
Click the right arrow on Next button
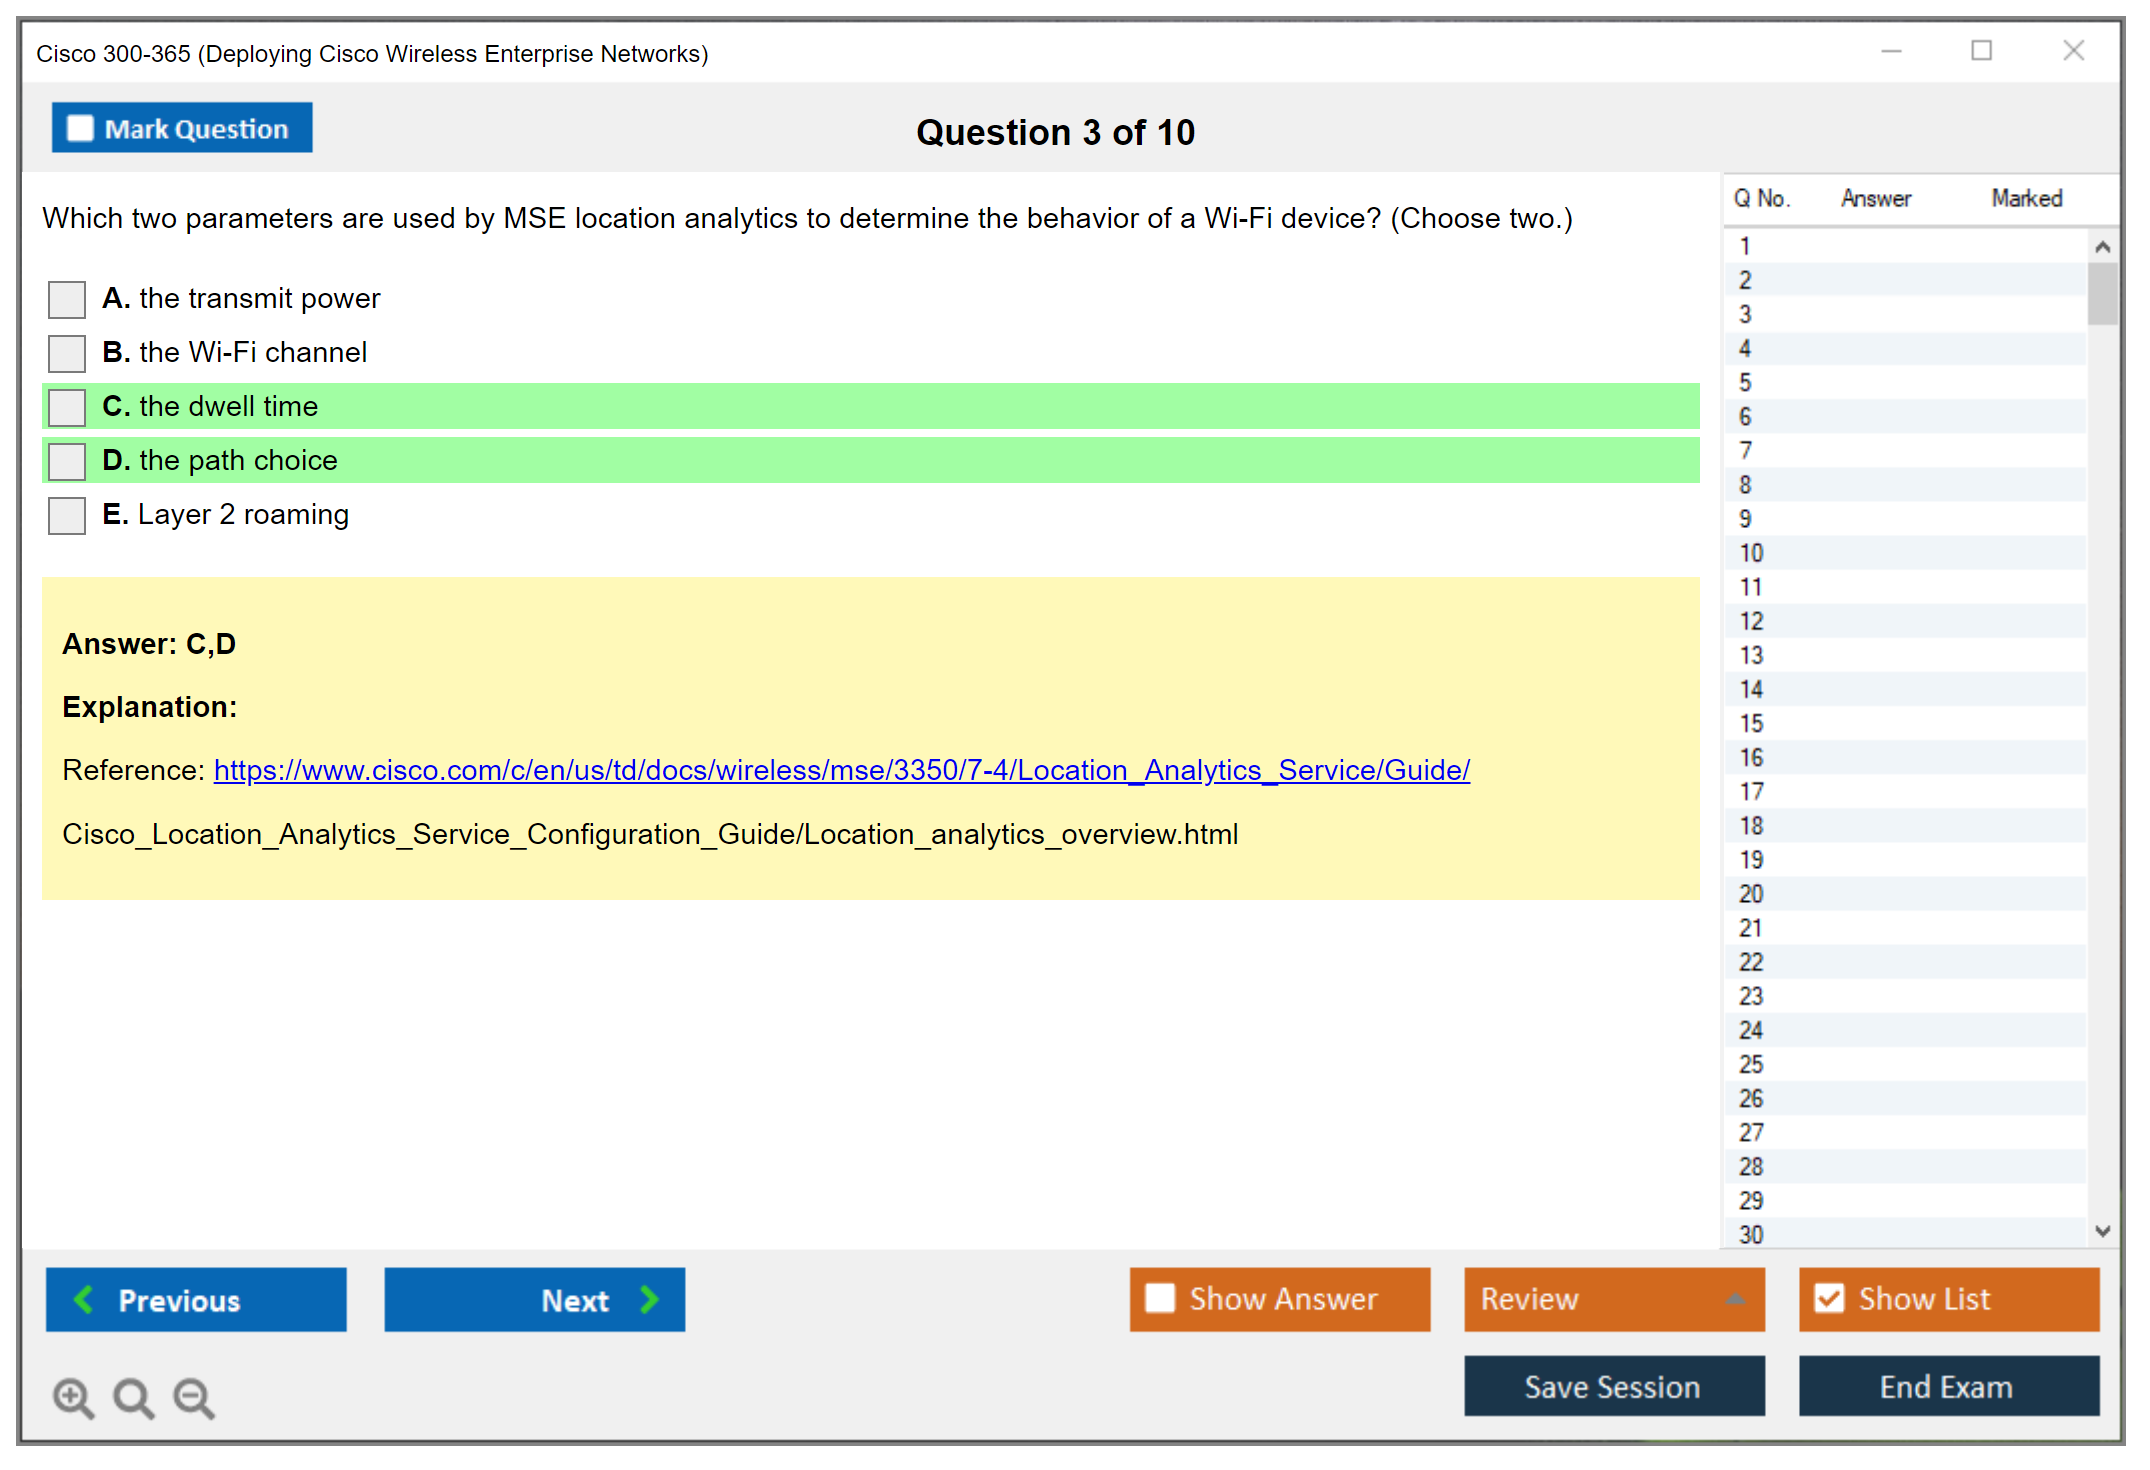coord(649,1299)
